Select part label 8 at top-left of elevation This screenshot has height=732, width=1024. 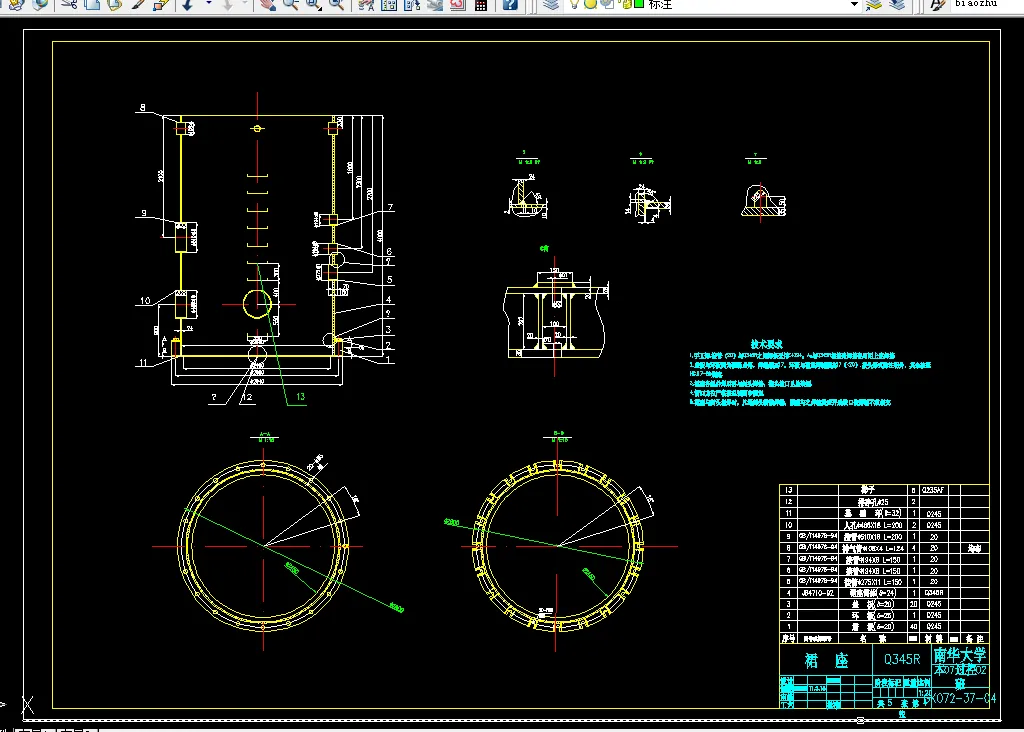point(142,108)
